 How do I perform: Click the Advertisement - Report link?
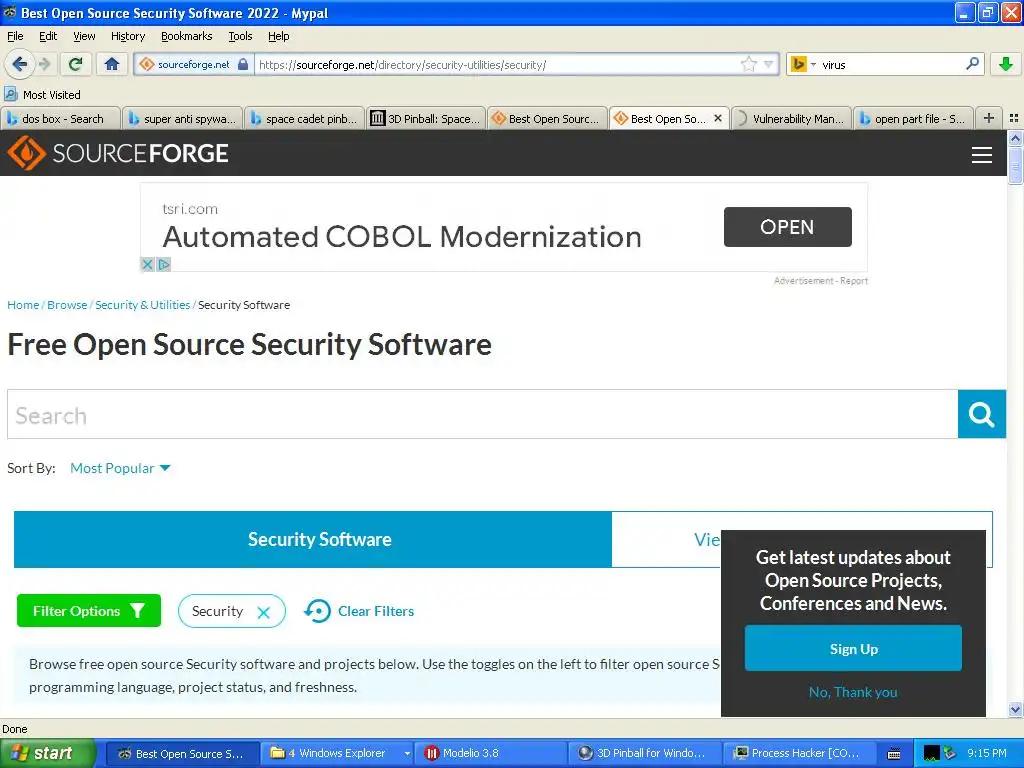click(821, 281)
